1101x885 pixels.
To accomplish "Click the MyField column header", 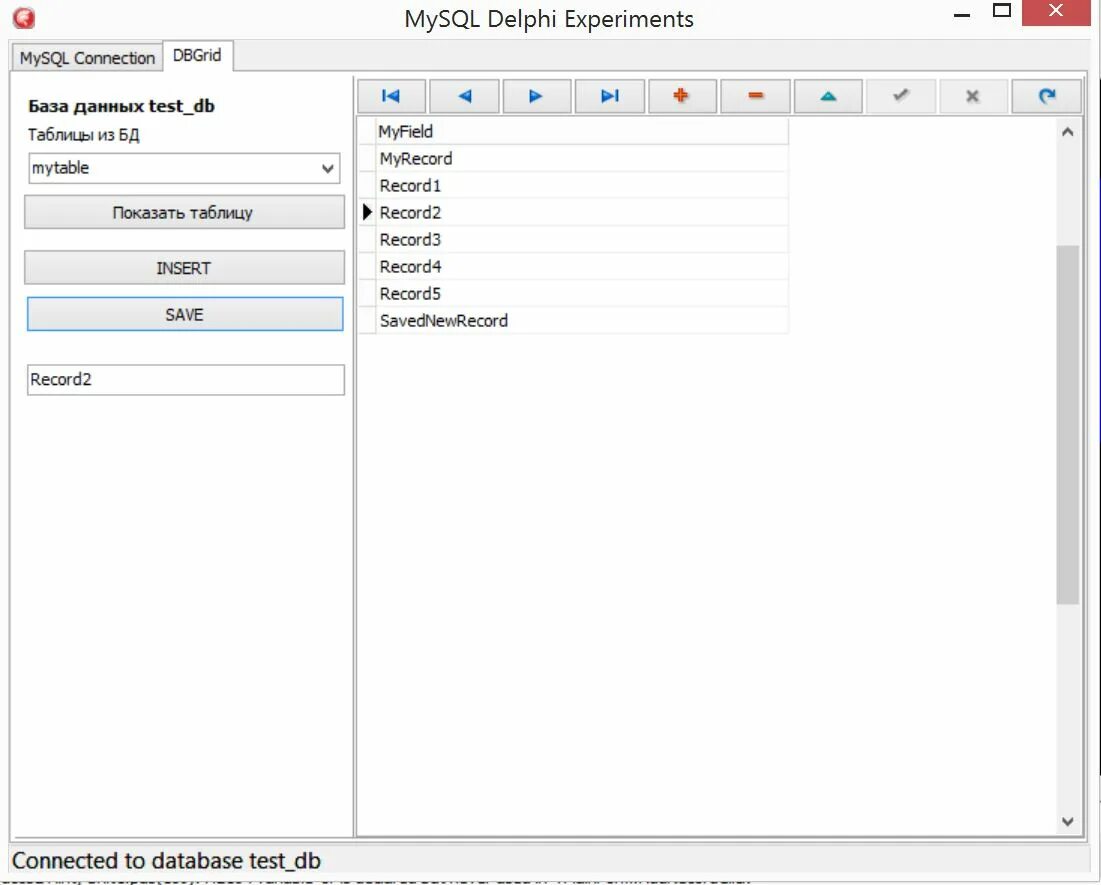I will pyautogui.click(x=581, y=131).
